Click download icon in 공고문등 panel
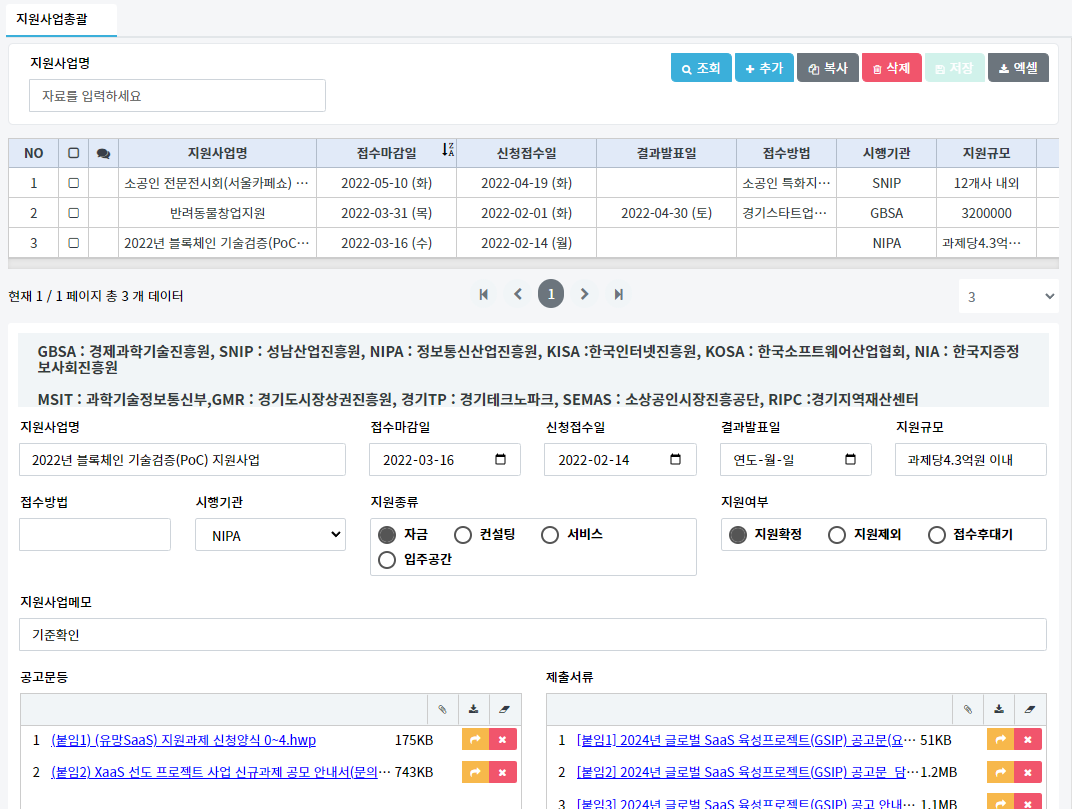Screen dimensions: 1072x809 [x=474, y=710]
